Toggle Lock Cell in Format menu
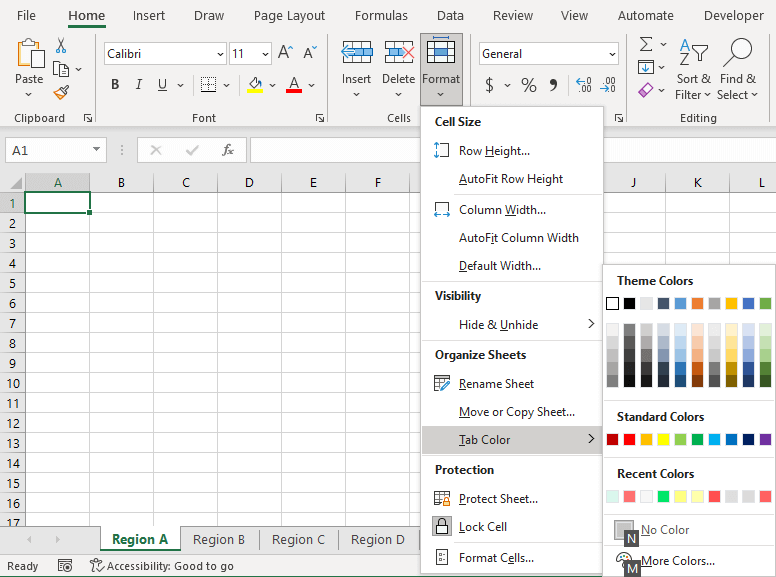776x577 pixels. [x=512, y=527]
